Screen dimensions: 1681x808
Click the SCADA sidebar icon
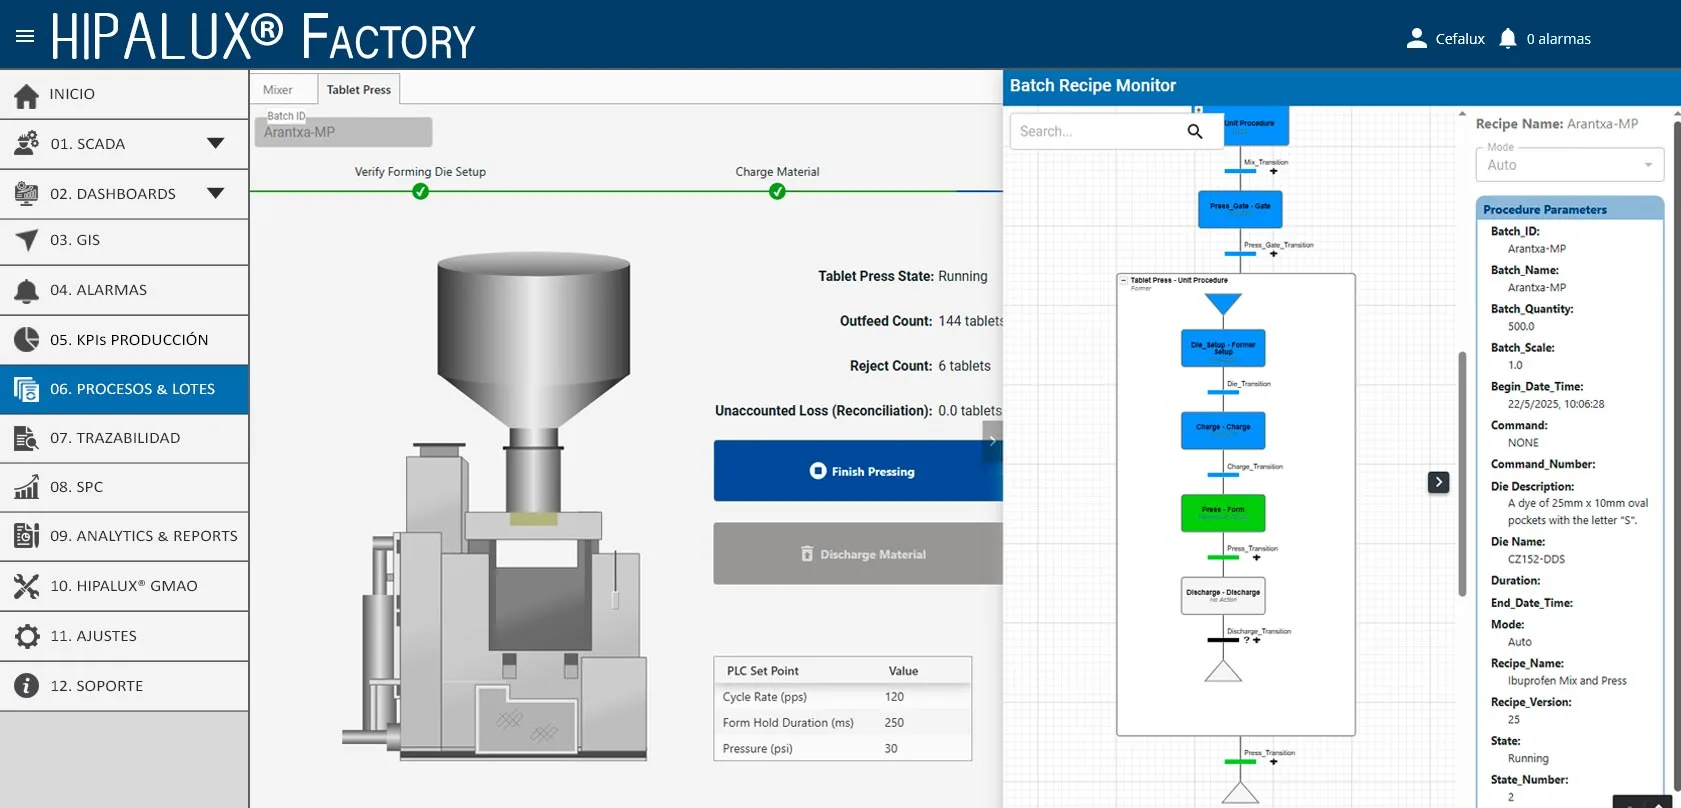pos(27,144)
